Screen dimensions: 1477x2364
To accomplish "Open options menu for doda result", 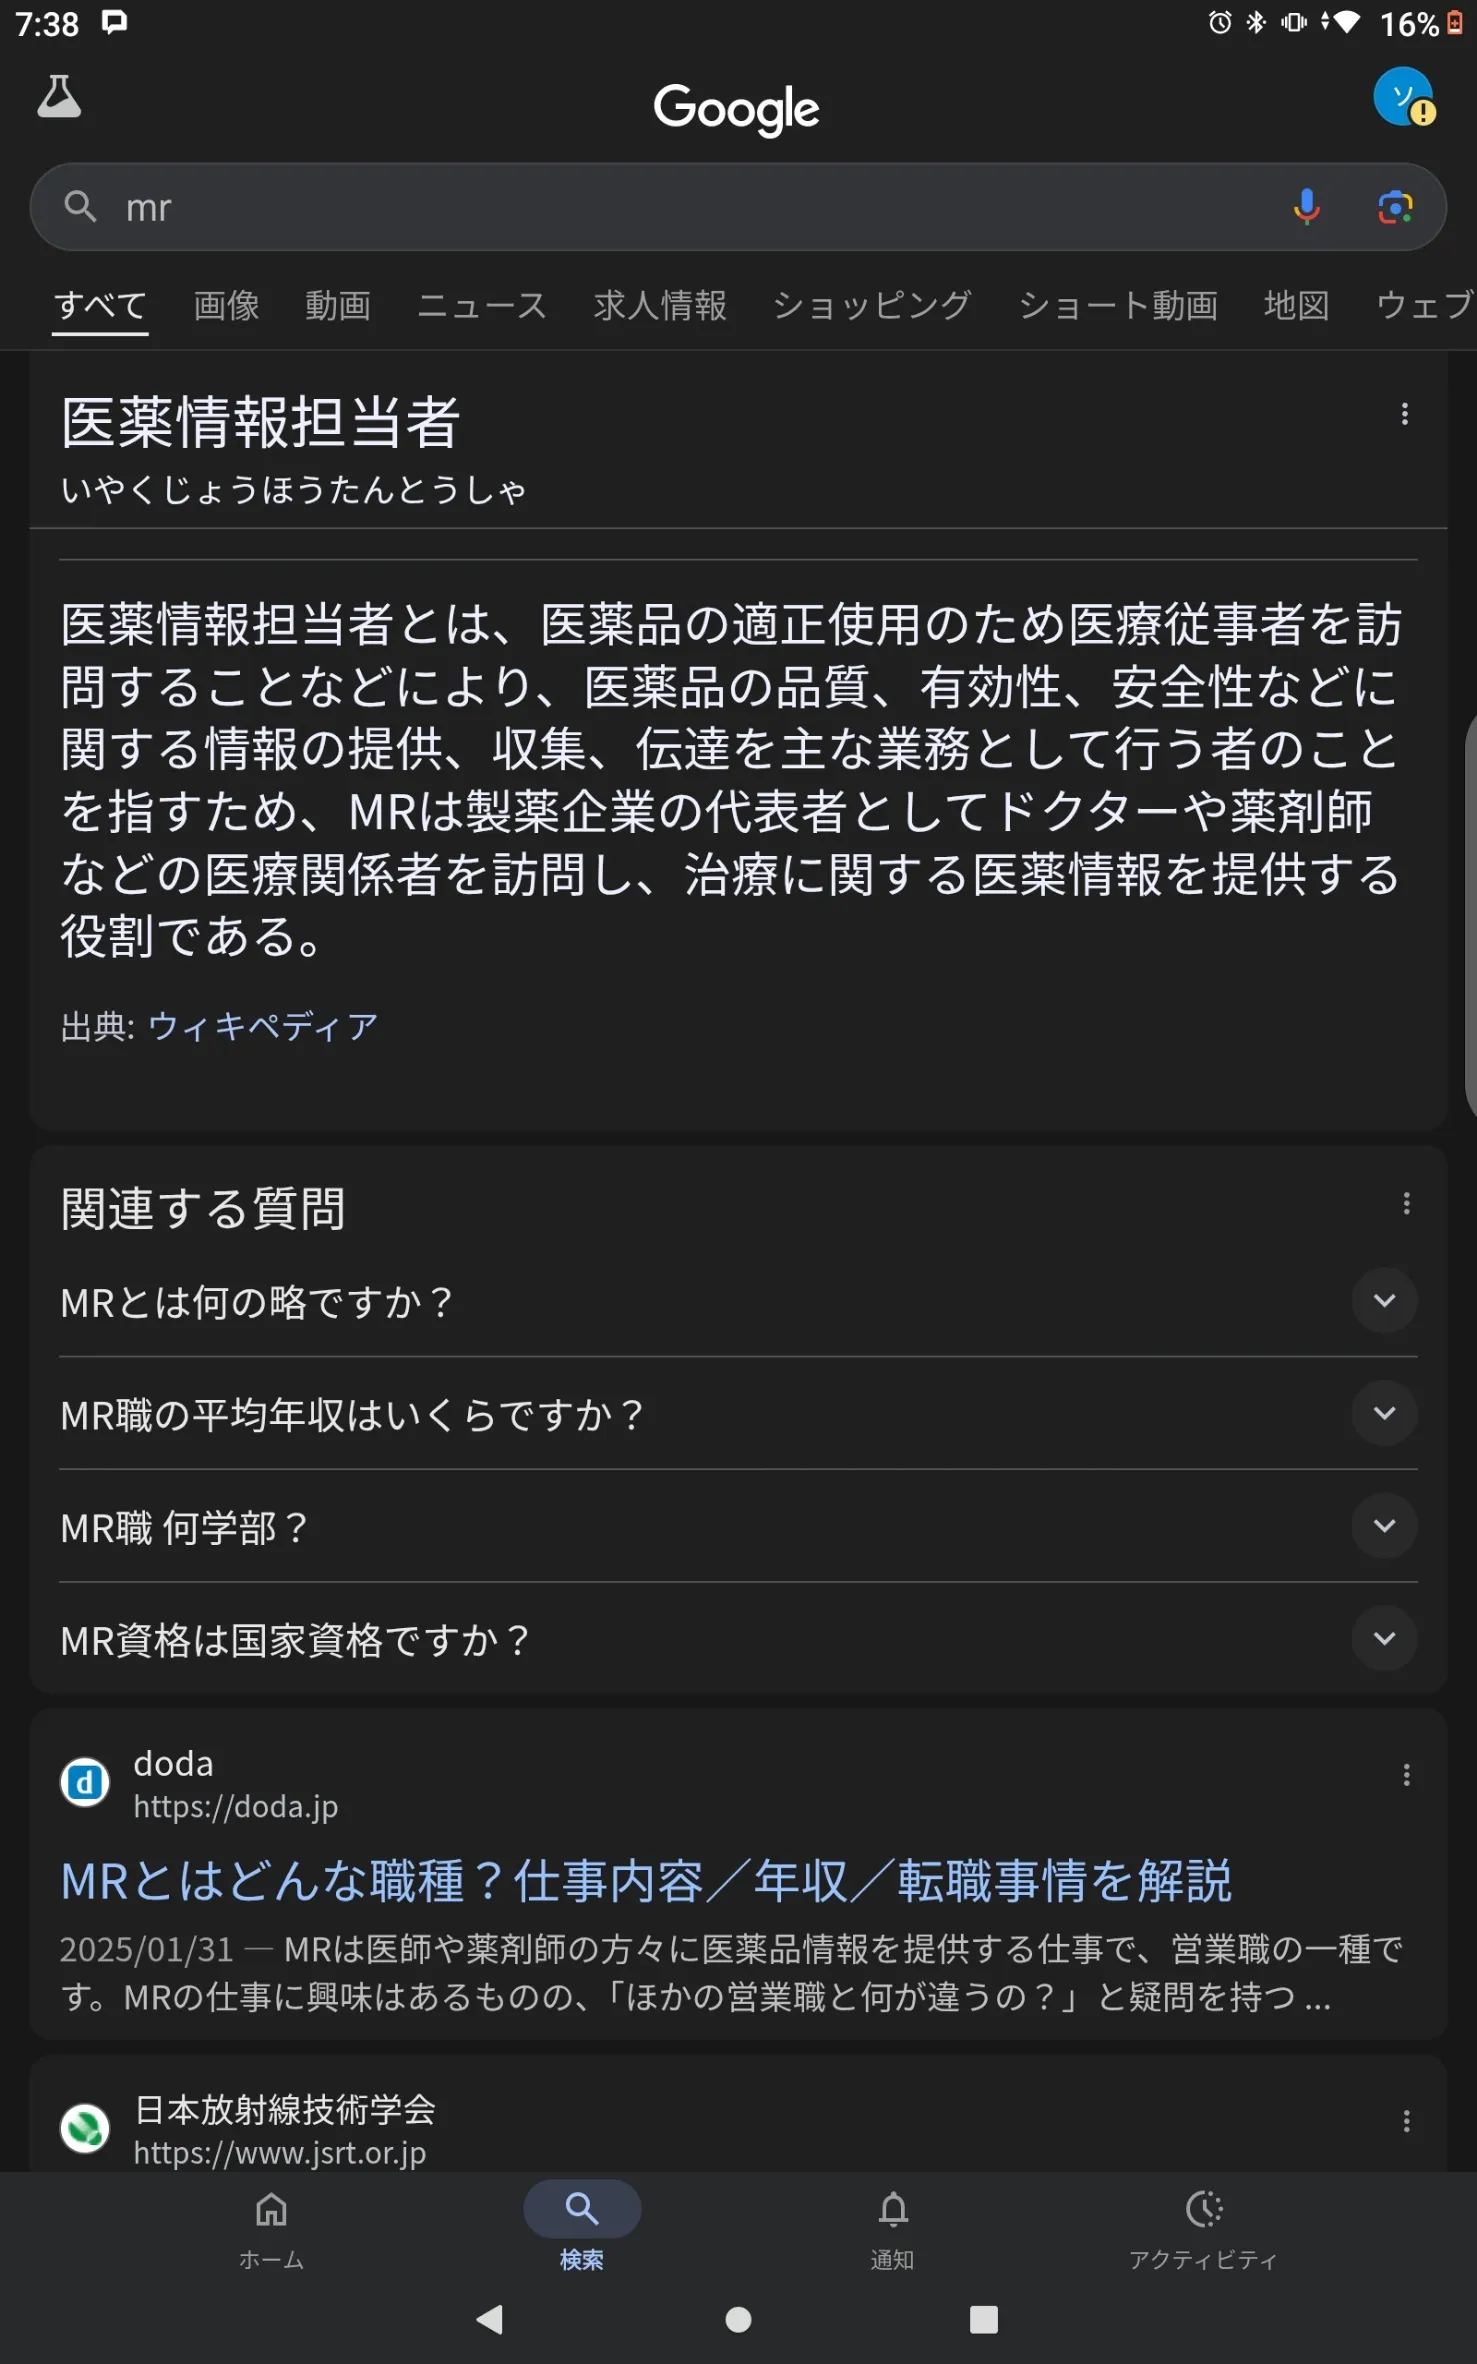I will pyautogui.click(x=1406, y=1775).
